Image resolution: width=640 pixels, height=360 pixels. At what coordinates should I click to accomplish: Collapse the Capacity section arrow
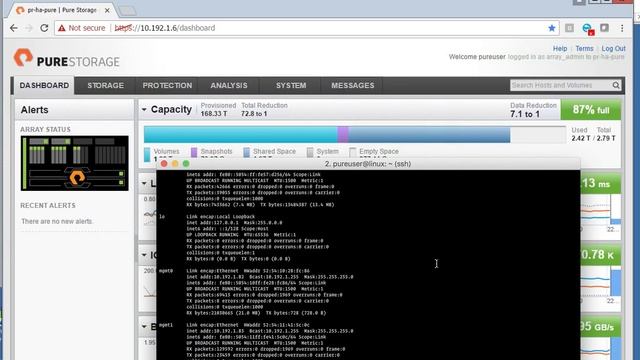point(144,109)
